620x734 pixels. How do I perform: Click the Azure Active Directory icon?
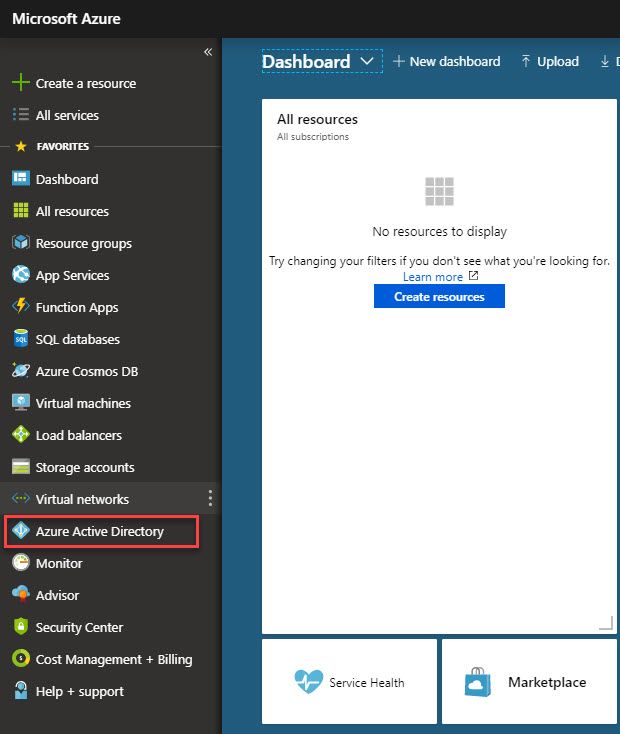(x=21, y=530)
